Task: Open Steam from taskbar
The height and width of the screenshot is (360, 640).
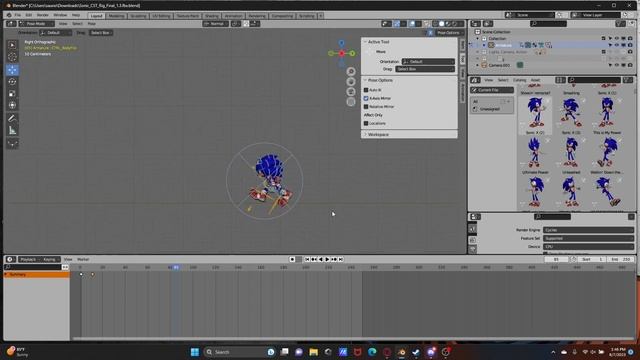Action: coord(416,352)
